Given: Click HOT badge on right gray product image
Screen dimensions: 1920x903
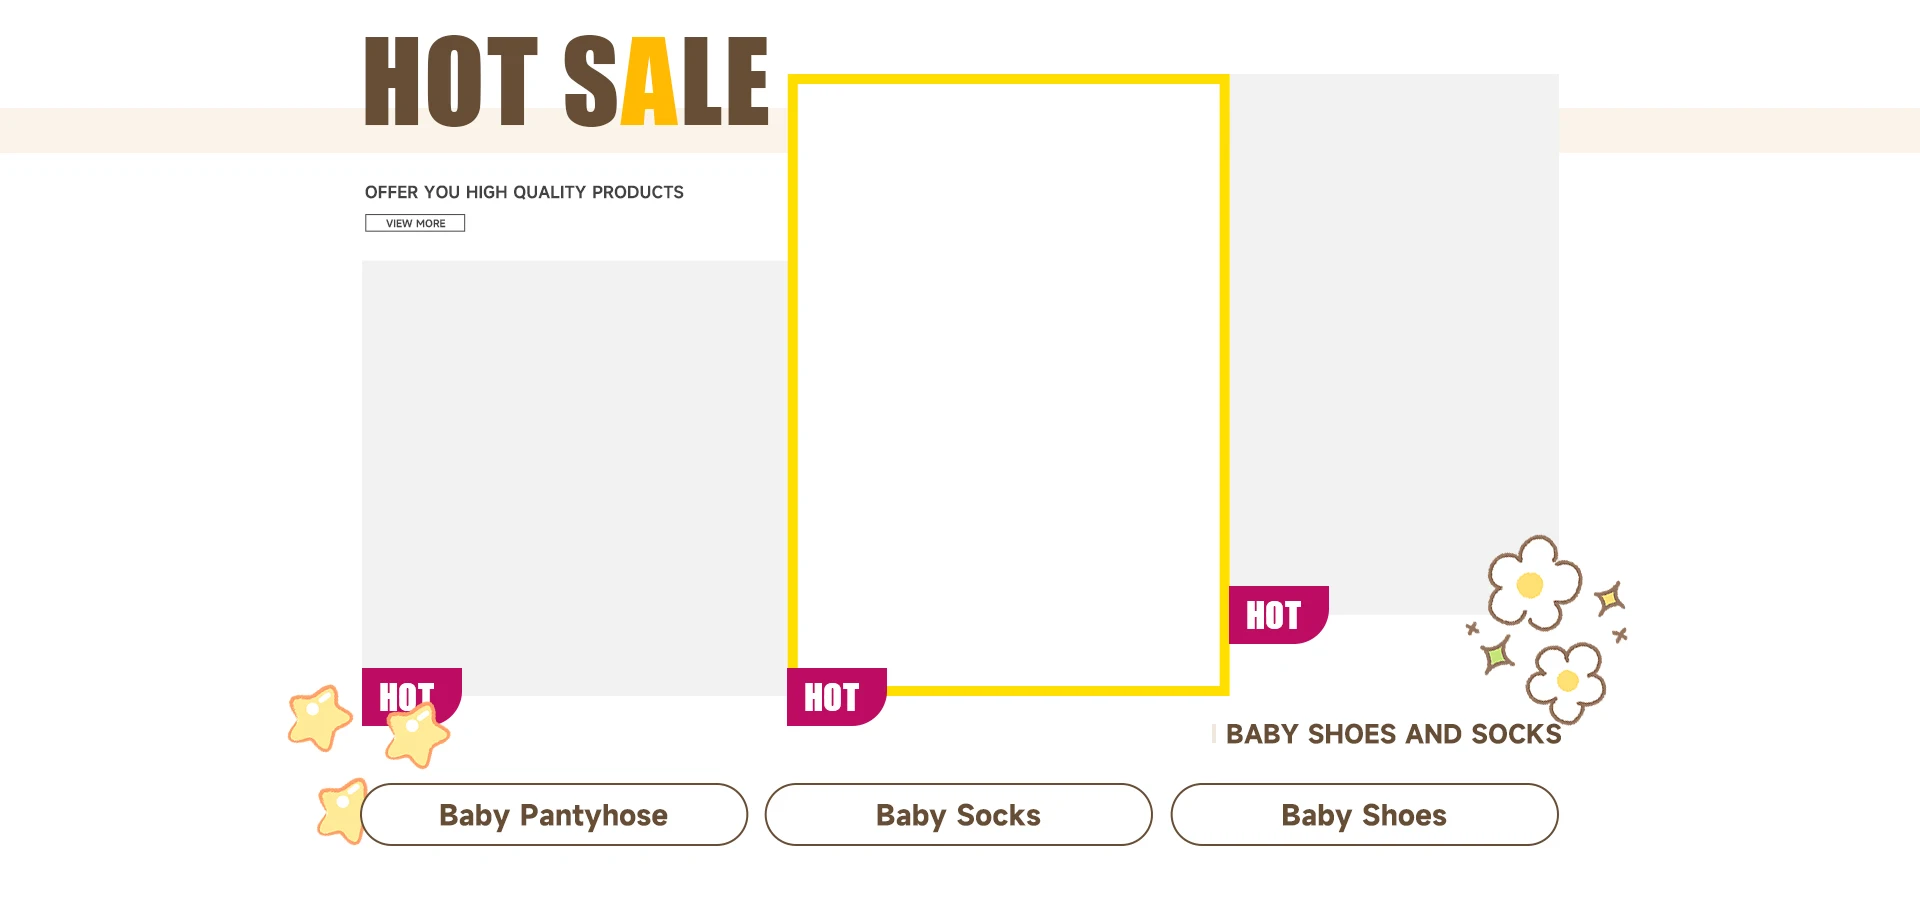Looking at the screenshot, I should click(1278, 615).
